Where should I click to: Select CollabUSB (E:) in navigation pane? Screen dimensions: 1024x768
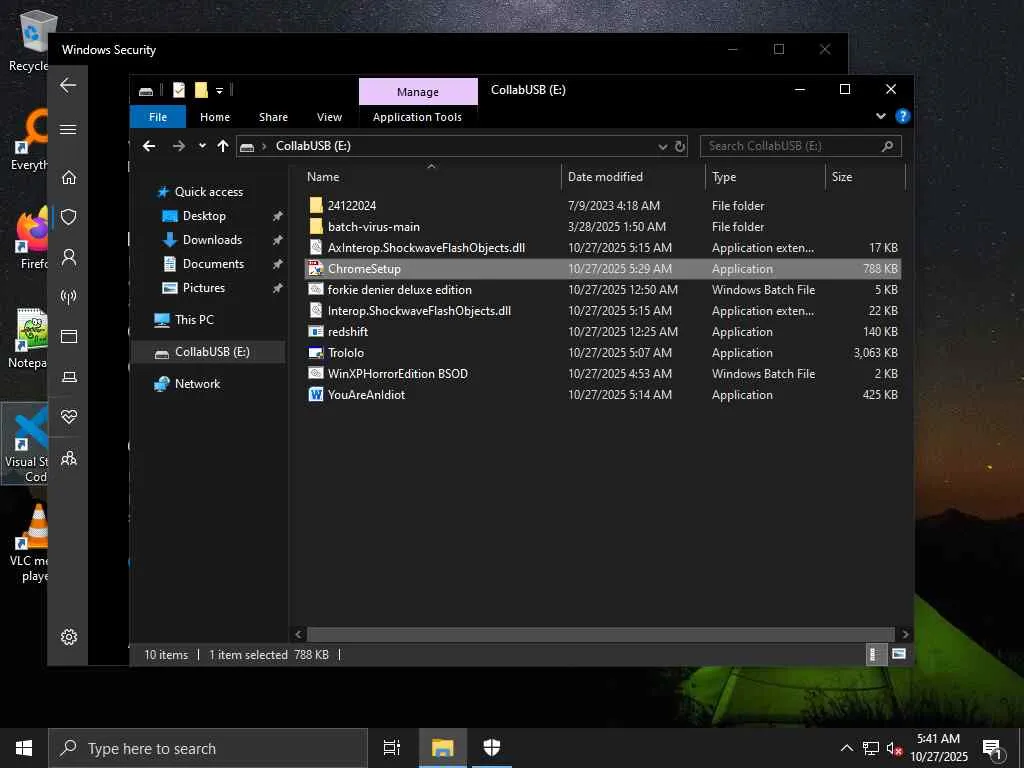click(x=209, y=352)
